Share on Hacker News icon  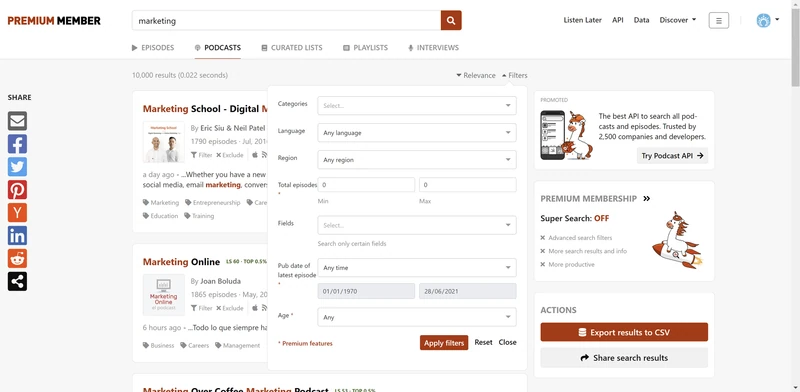click(x=17, y=213)
